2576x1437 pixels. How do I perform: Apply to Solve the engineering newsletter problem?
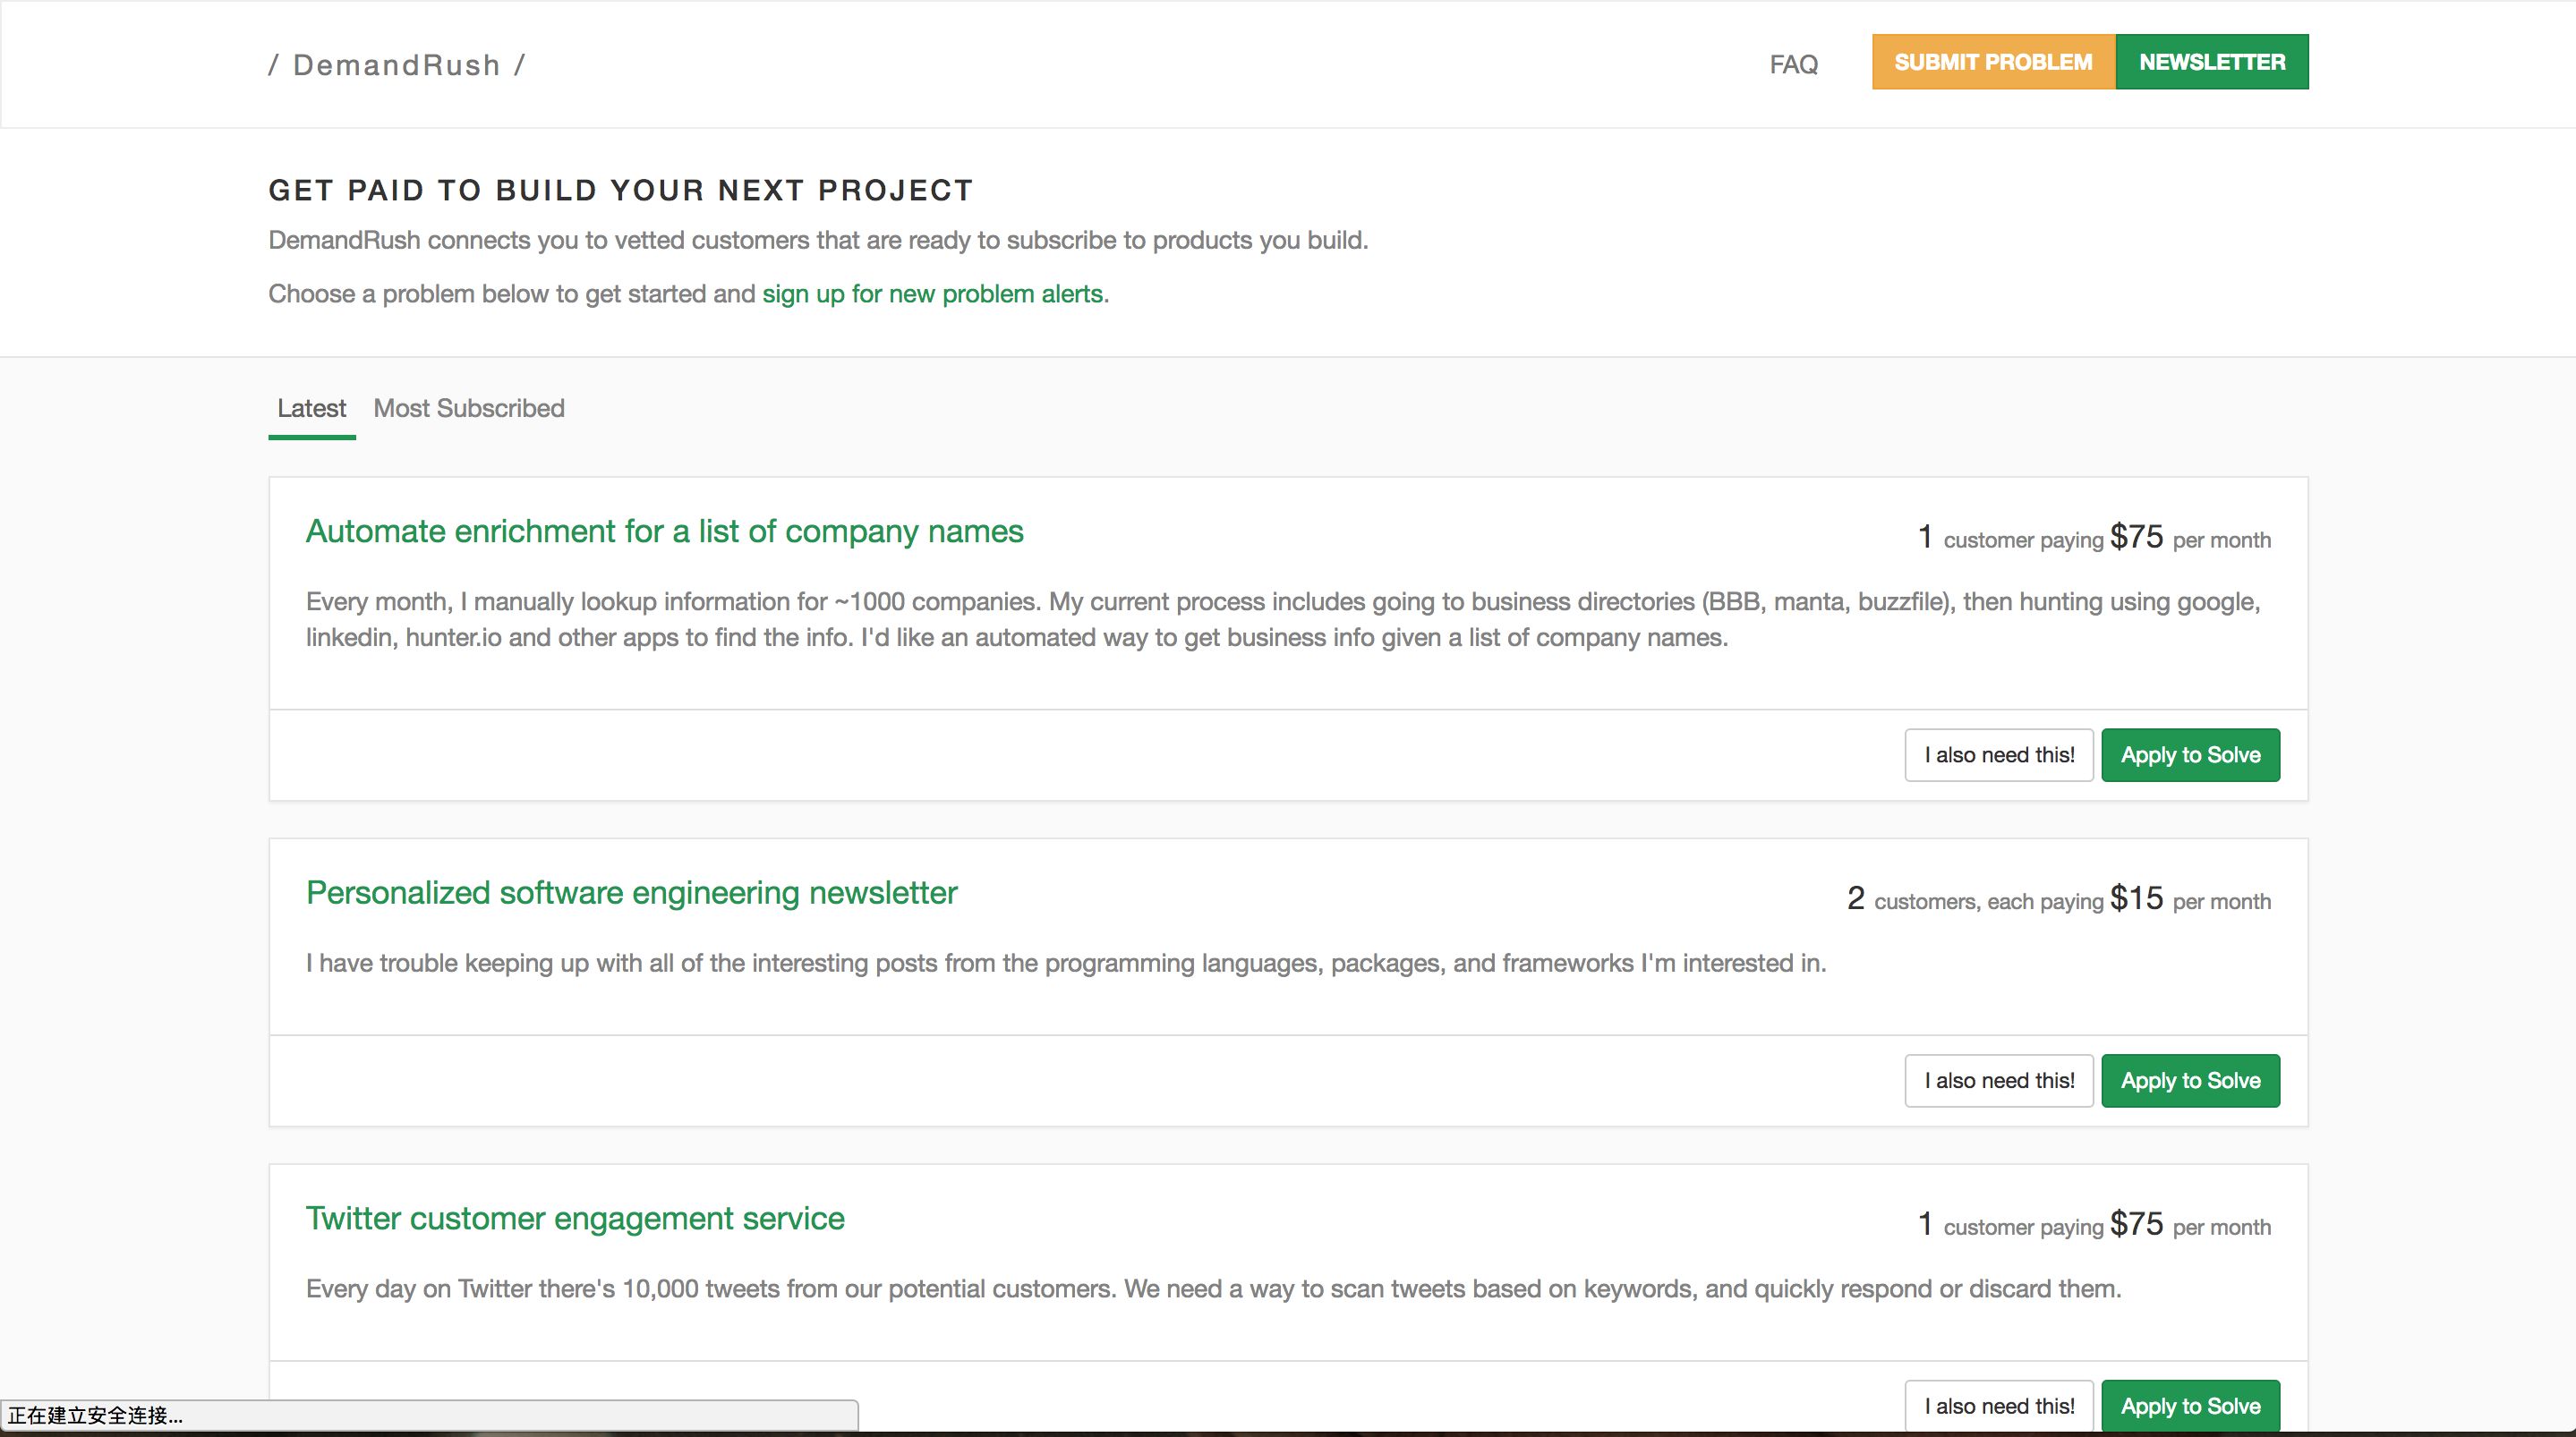coord(2189,1081)
